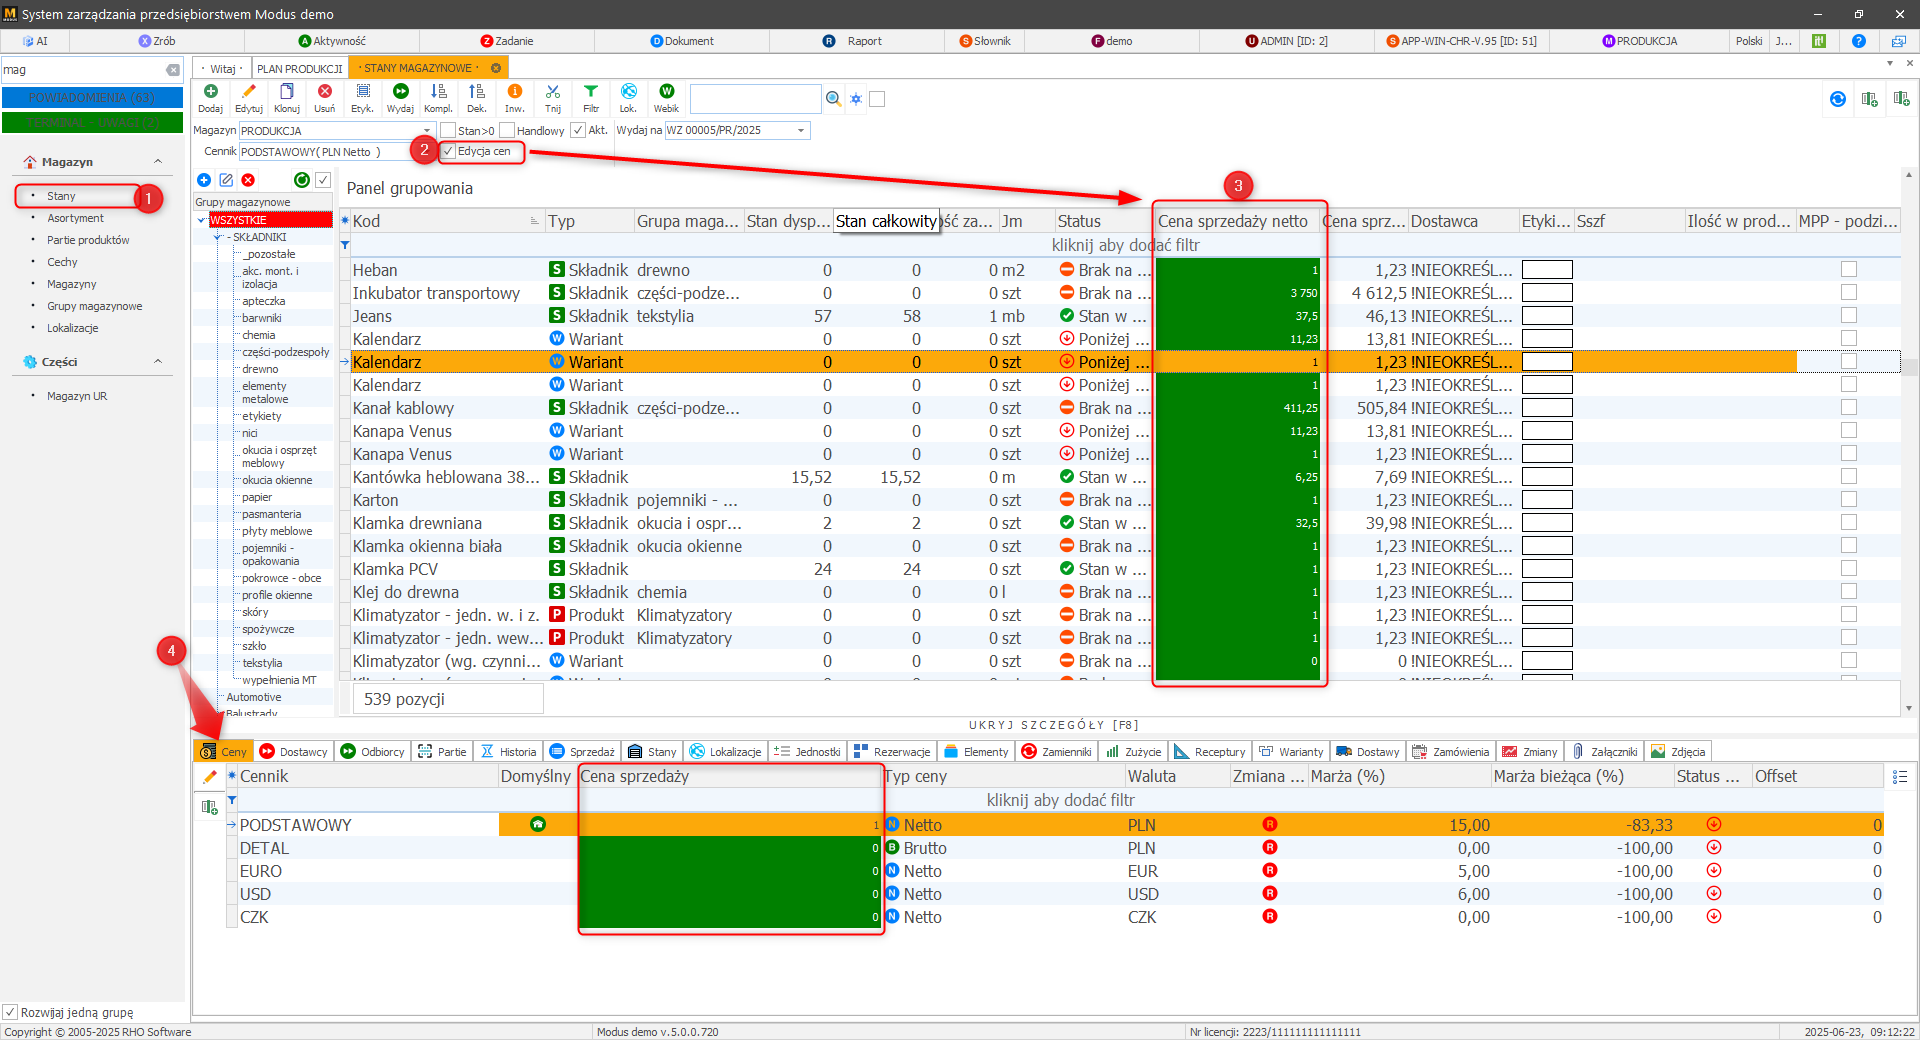Viewport: 1920px width, 1040px height.
Task: Click the POWIADOMIENIA notifications button
Action: tap(92, 98)
